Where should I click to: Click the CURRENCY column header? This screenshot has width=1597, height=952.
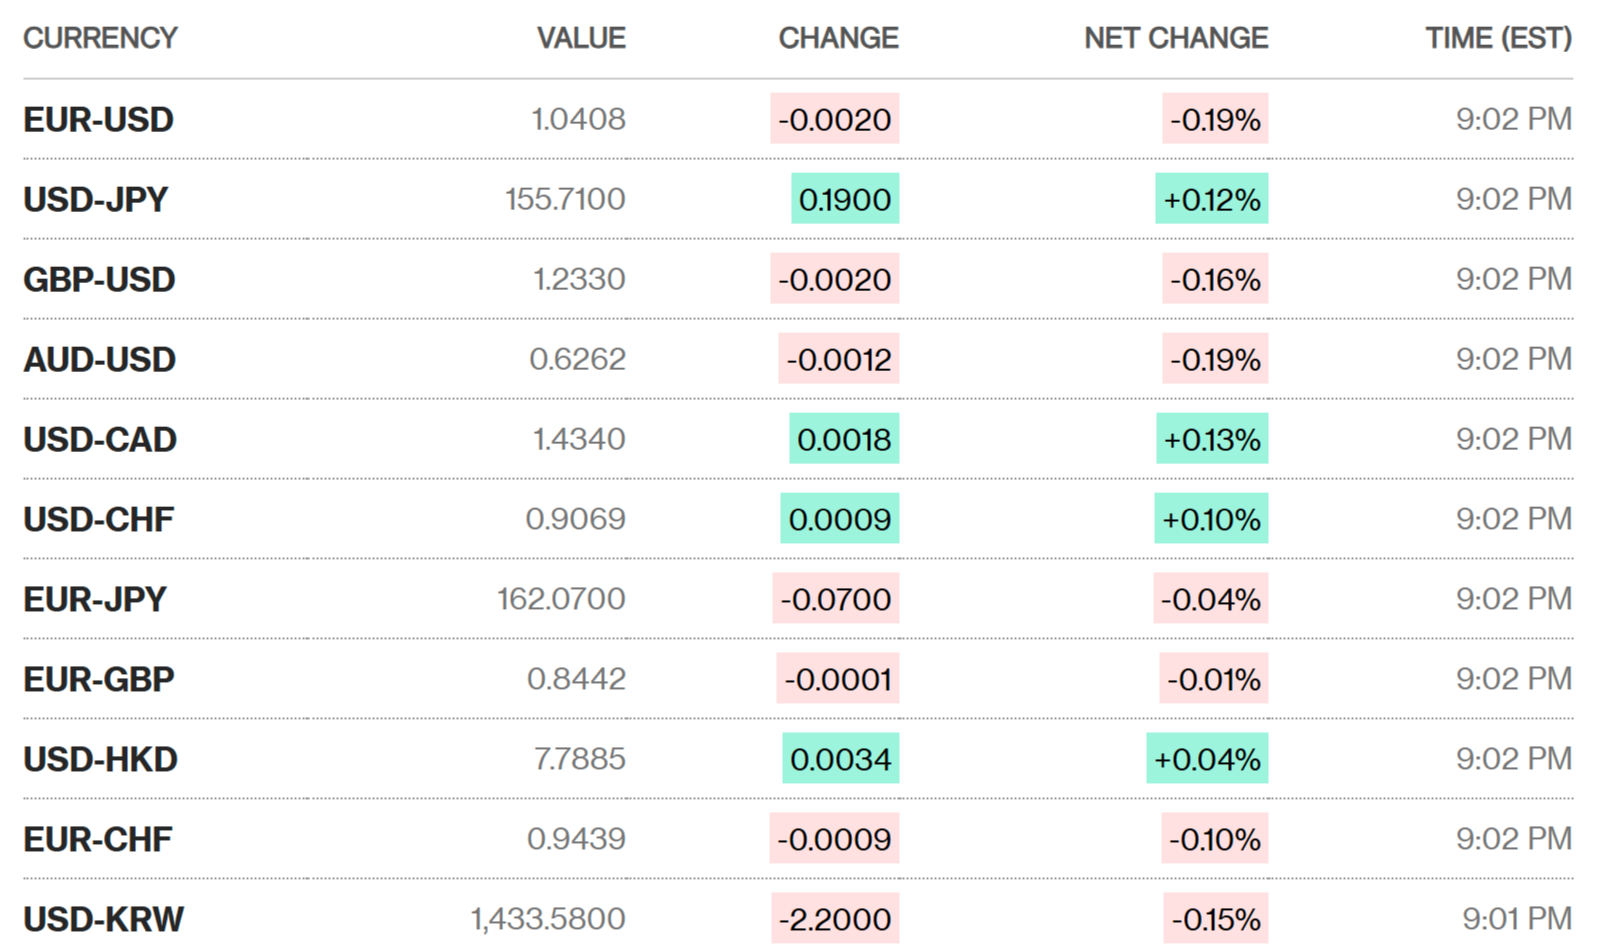pos(100,38)
